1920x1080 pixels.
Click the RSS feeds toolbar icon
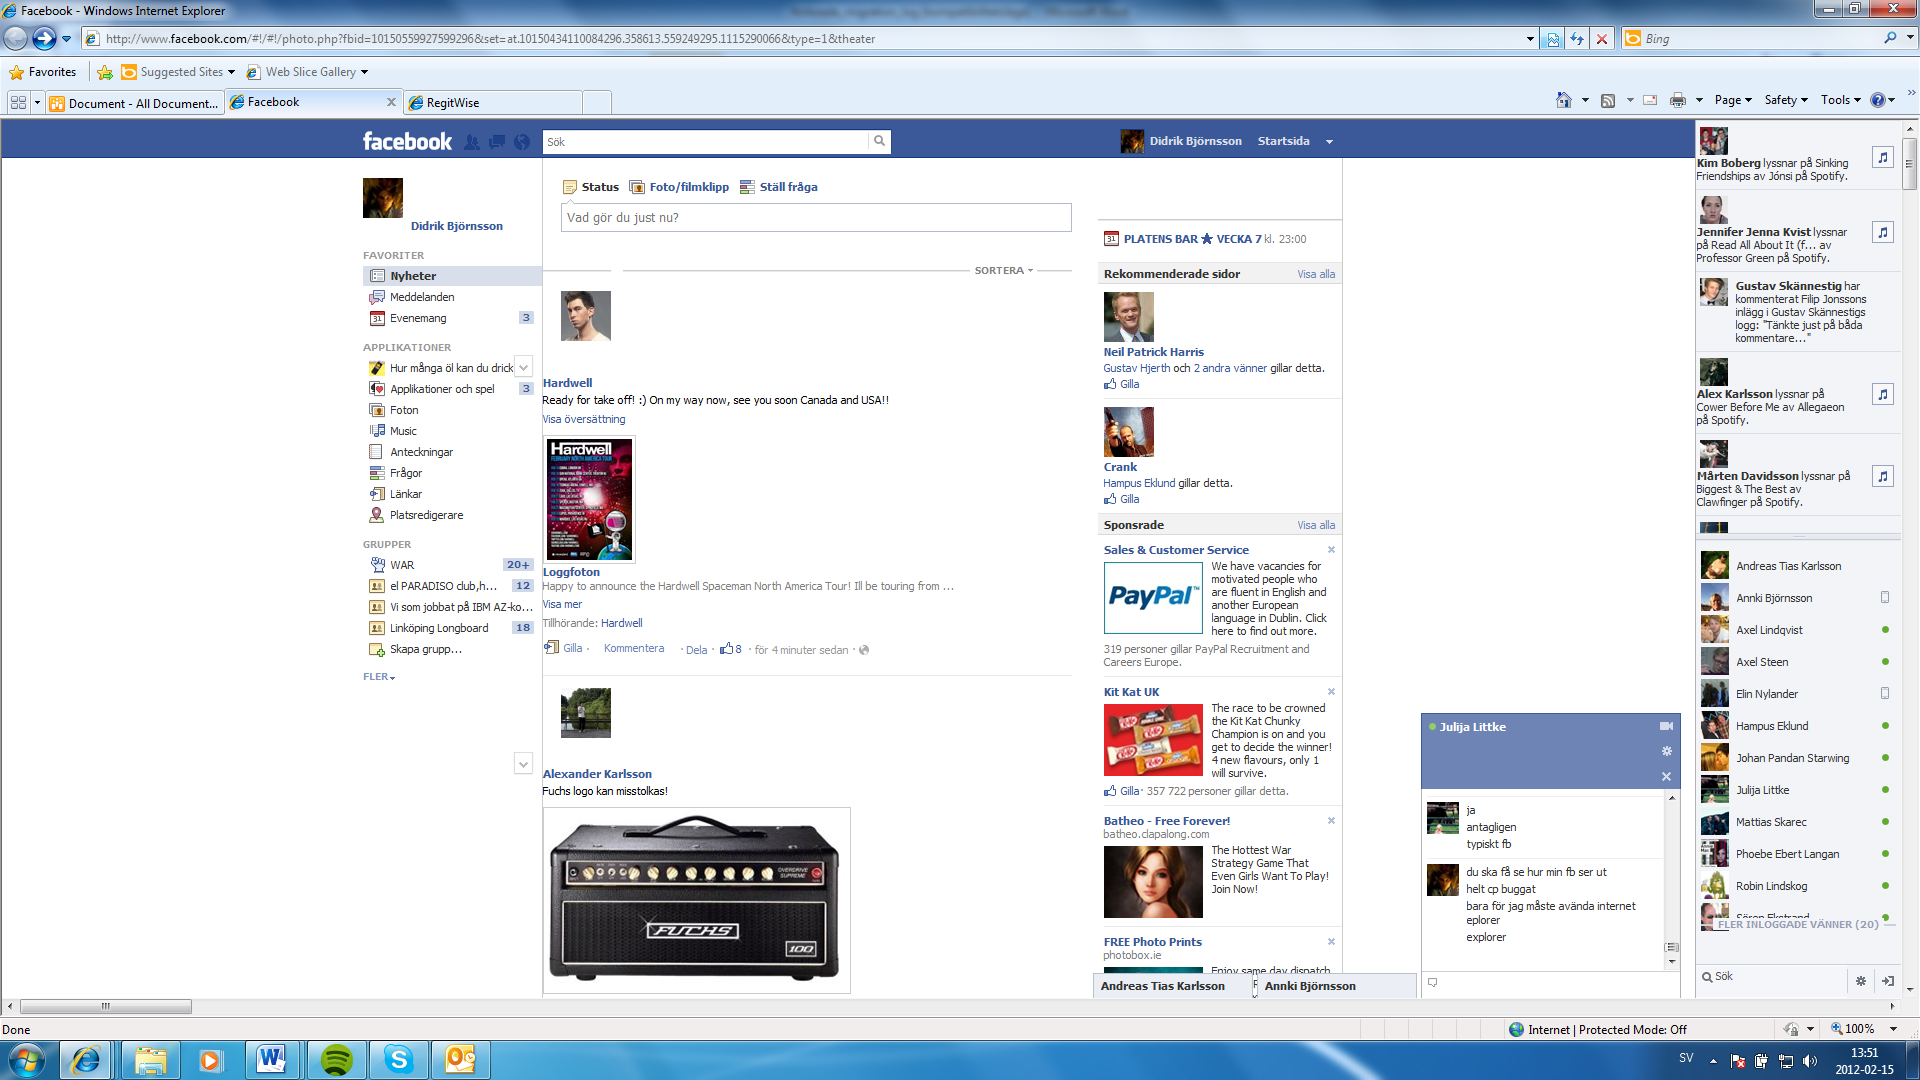tap(1608, 100)
